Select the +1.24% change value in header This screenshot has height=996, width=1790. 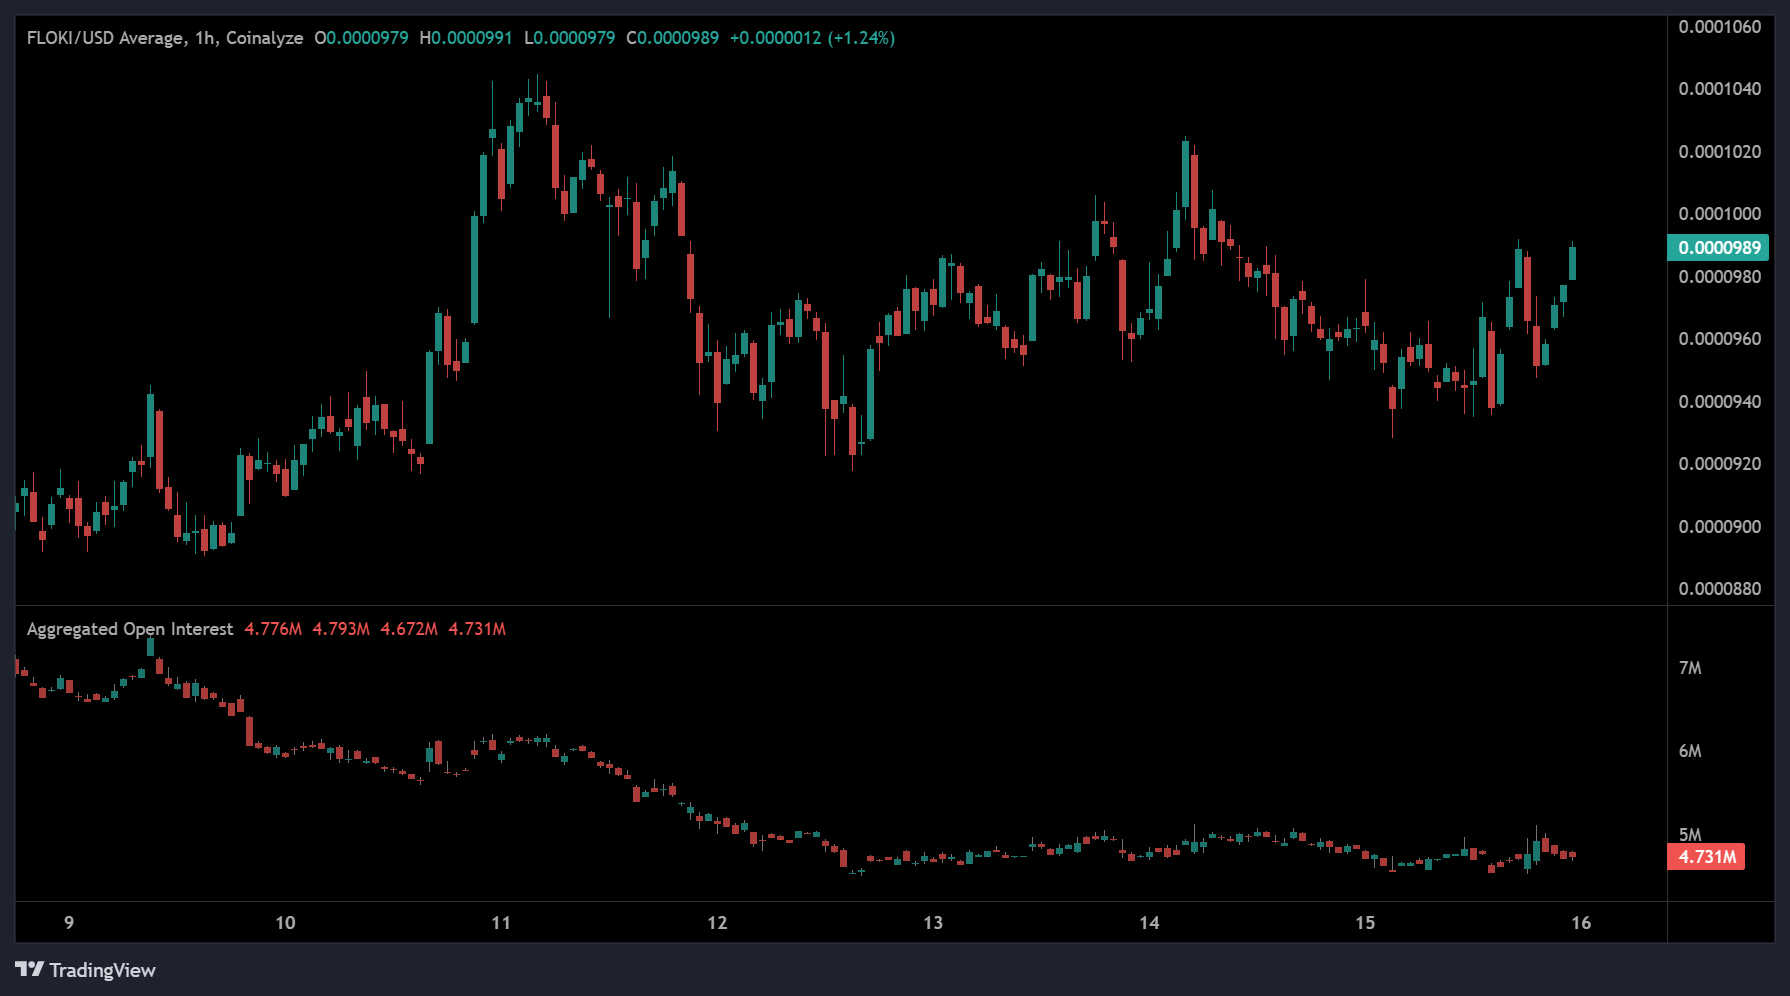(x=860, y=38)
